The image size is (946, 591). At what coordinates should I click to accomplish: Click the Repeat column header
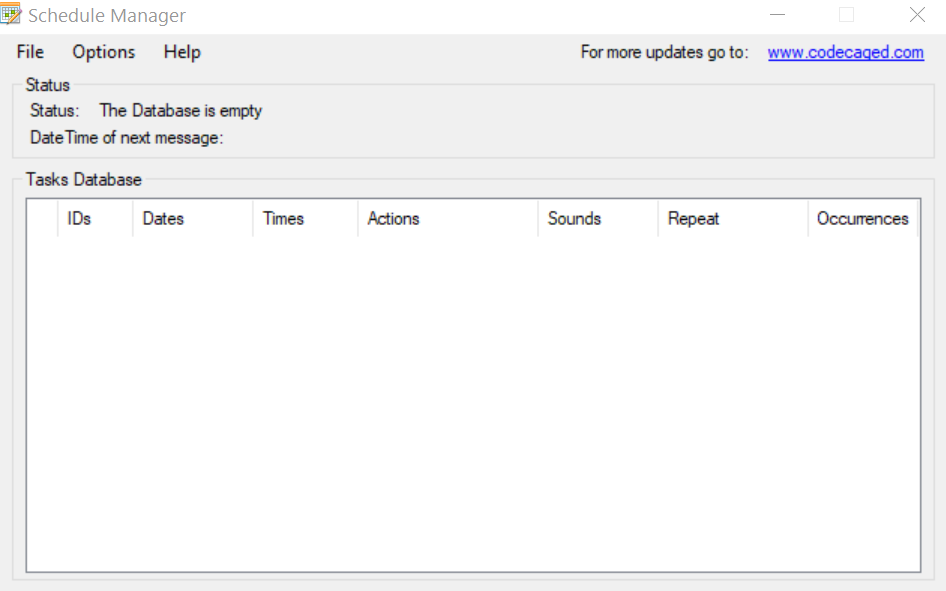pyautogui.click(x=693, y=218)
